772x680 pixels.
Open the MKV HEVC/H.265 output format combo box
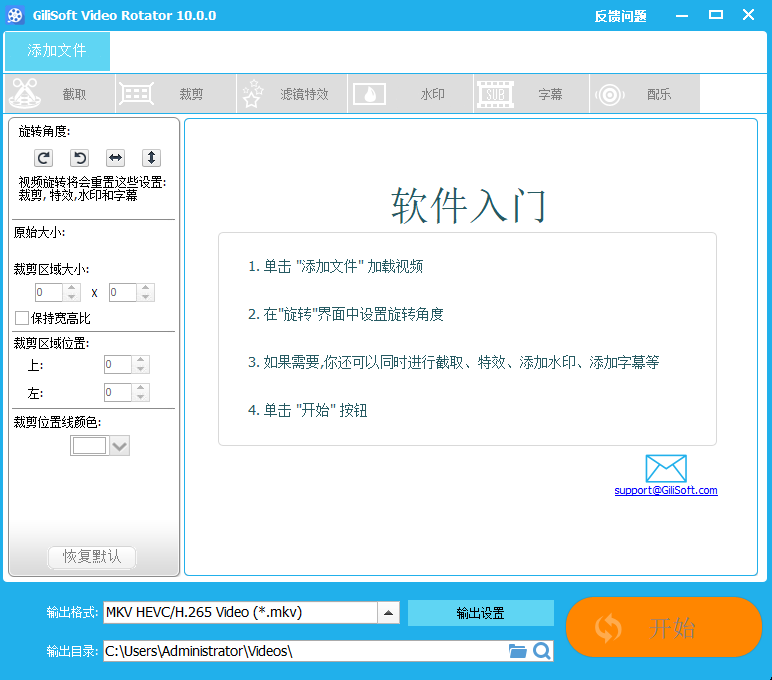coord(240,613)
